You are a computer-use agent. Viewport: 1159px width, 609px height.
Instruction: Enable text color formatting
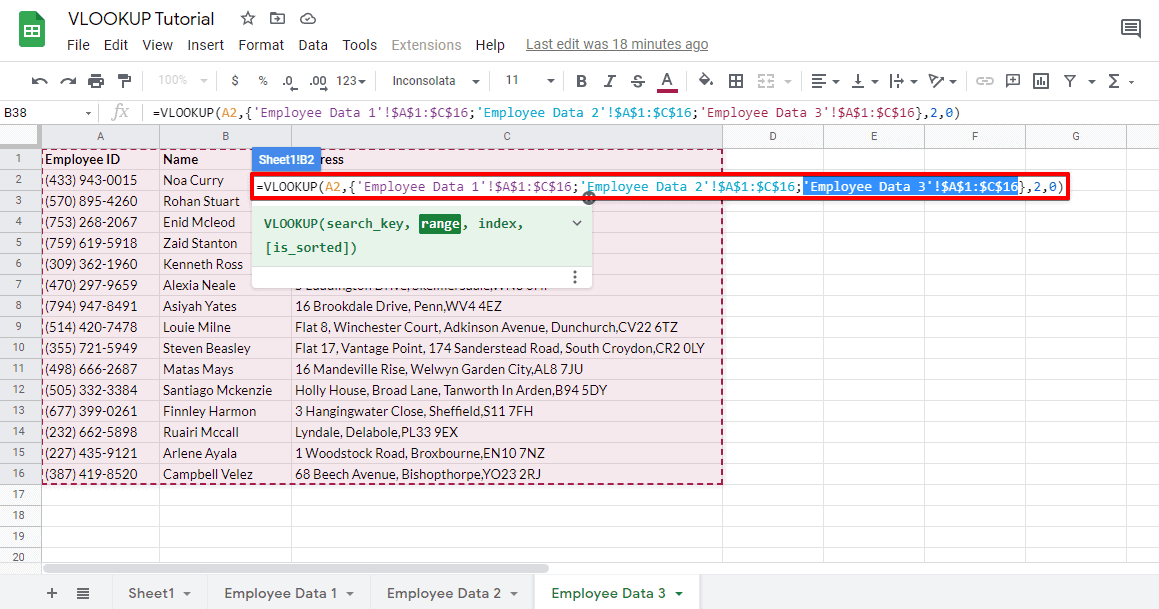pyautogui.click(x=667, y=80)
